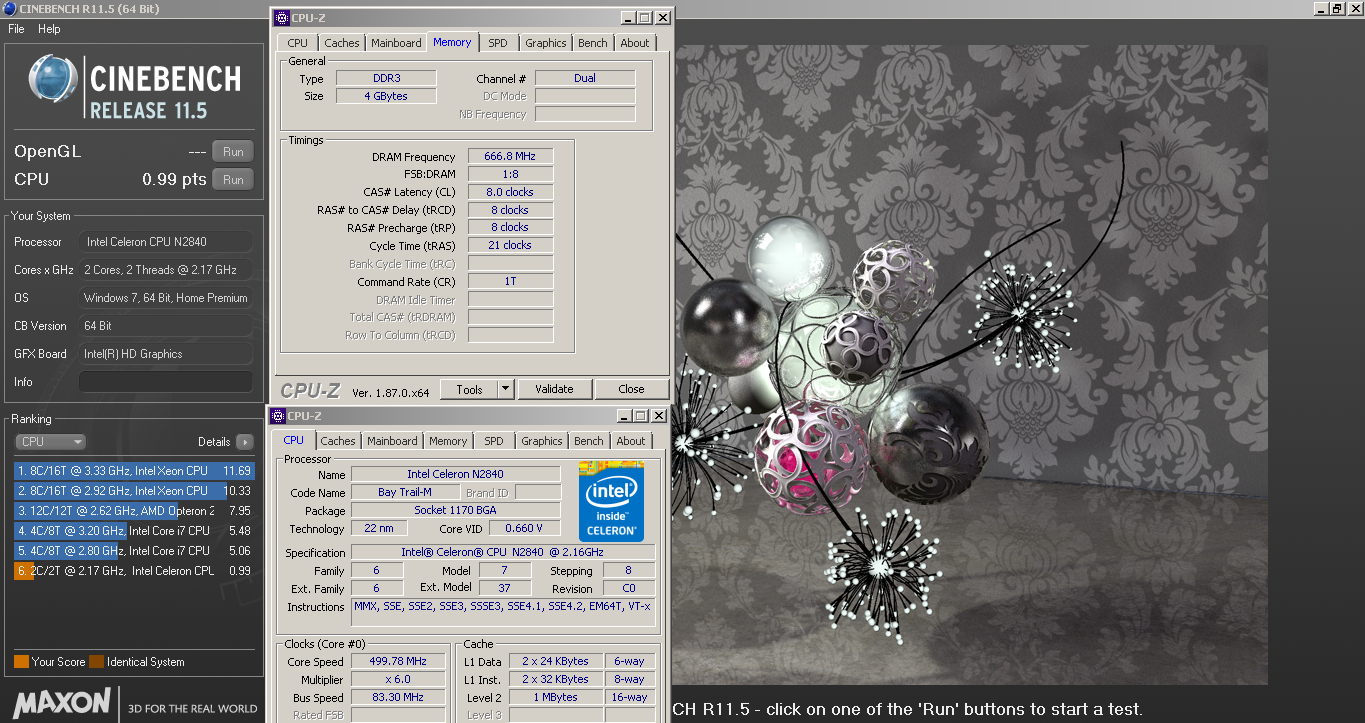Switch to Graphics tab in upper CPU-Z window

[546, 43]
